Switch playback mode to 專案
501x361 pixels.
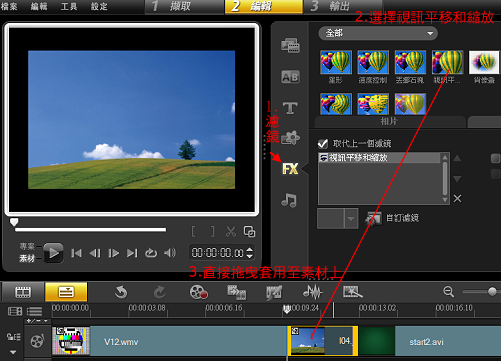click(x=27, y=246)
